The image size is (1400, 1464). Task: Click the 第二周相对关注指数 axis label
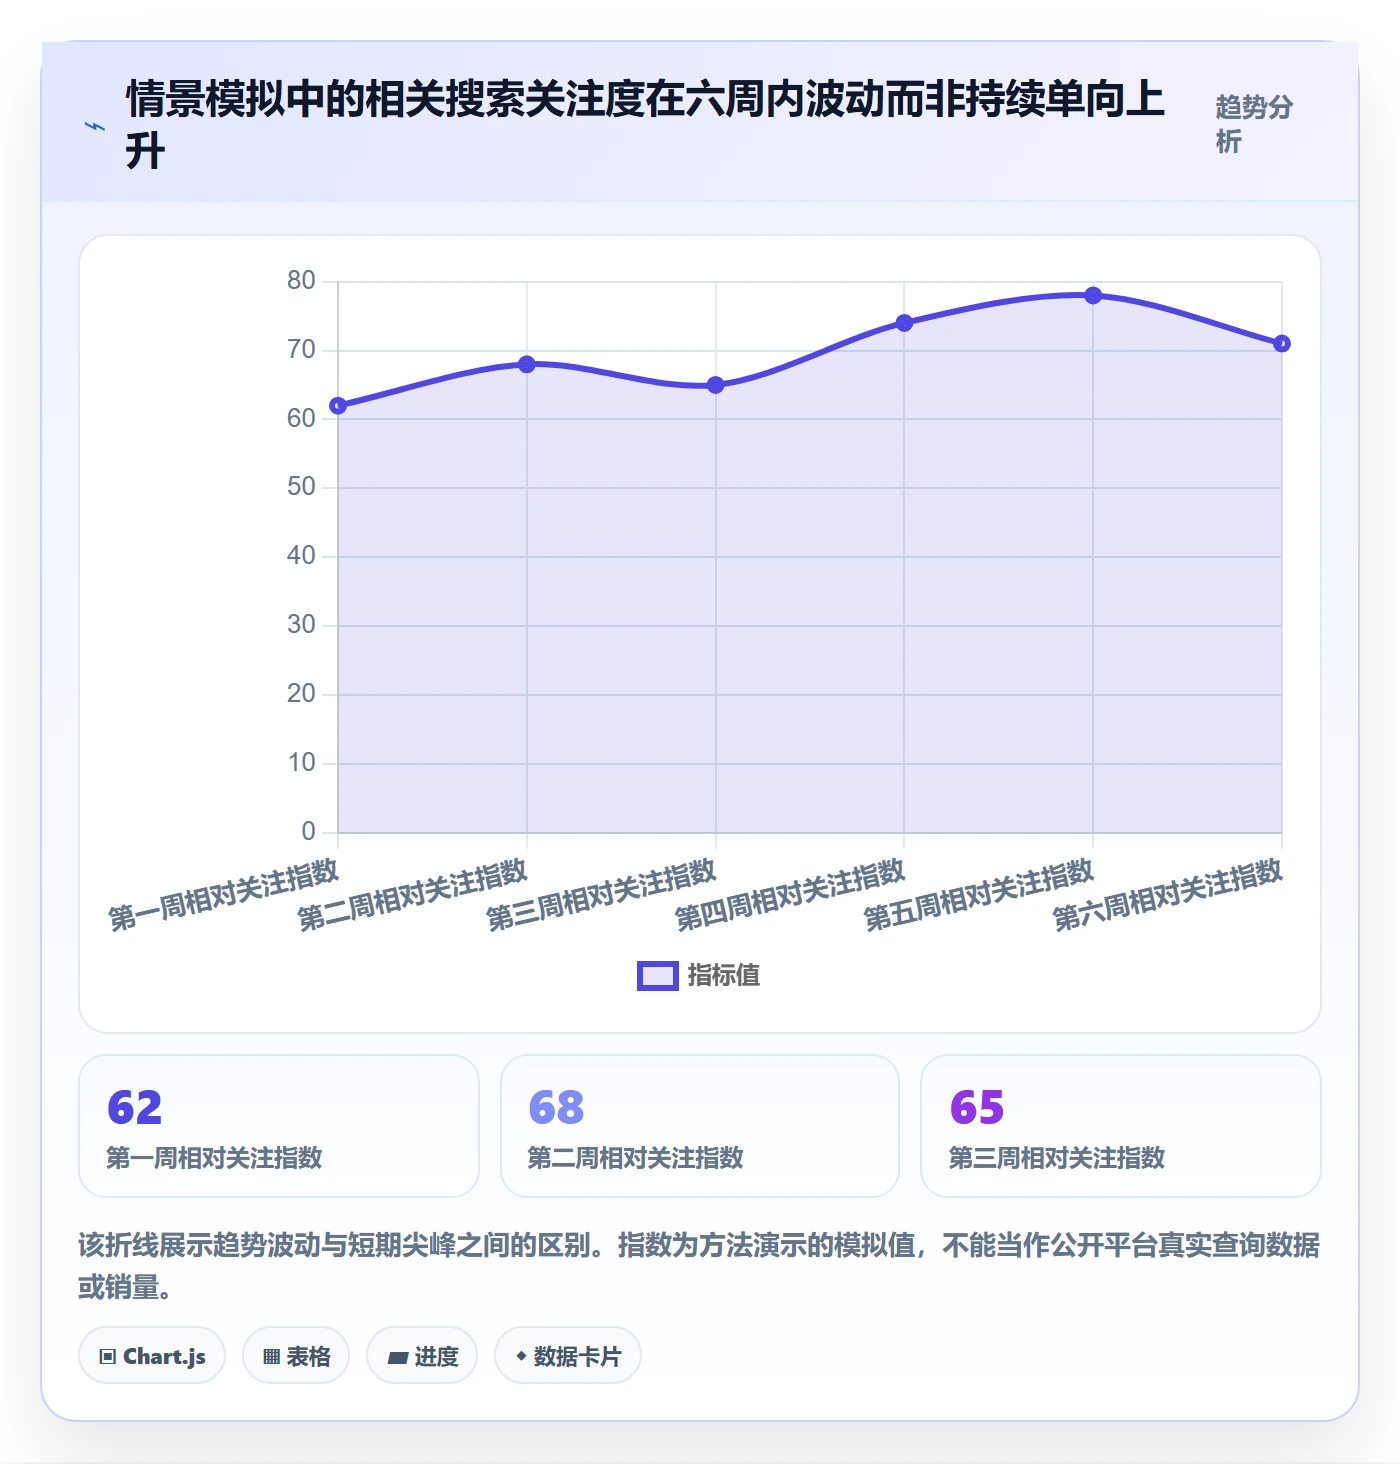point(413,896)
